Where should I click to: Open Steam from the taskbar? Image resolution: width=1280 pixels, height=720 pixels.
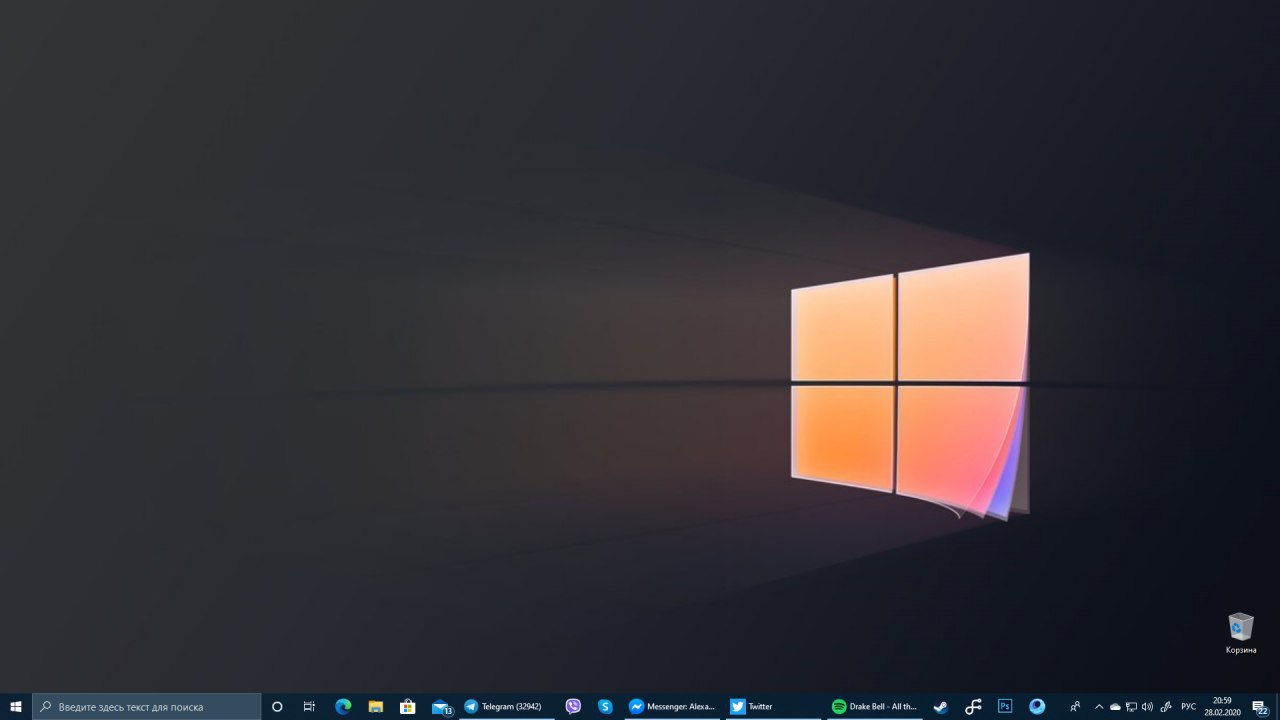click(941, 706)
